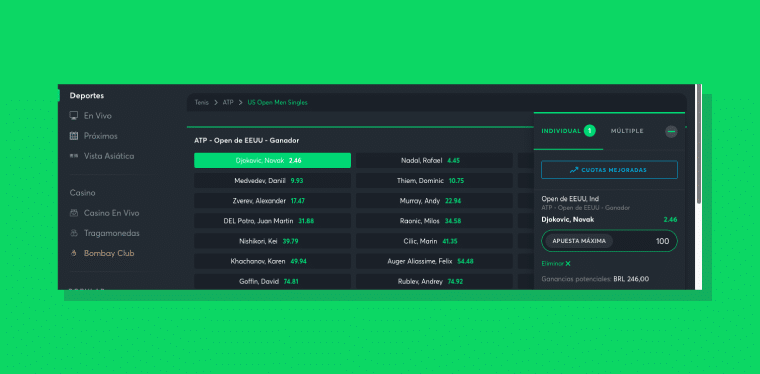The width and height of the screenshot is (760, 374).
Task: Click the Próximos calendar icon
Action: 74,136
